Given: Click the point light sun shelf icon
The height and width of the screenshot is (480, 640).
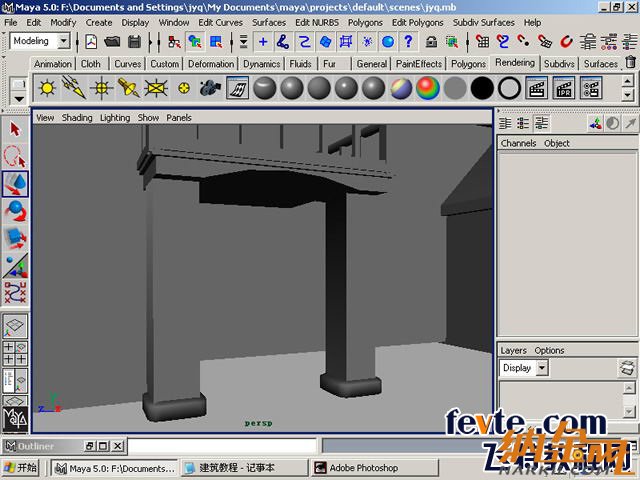Looking at the screenshot, I should click(x=47, y=88).
